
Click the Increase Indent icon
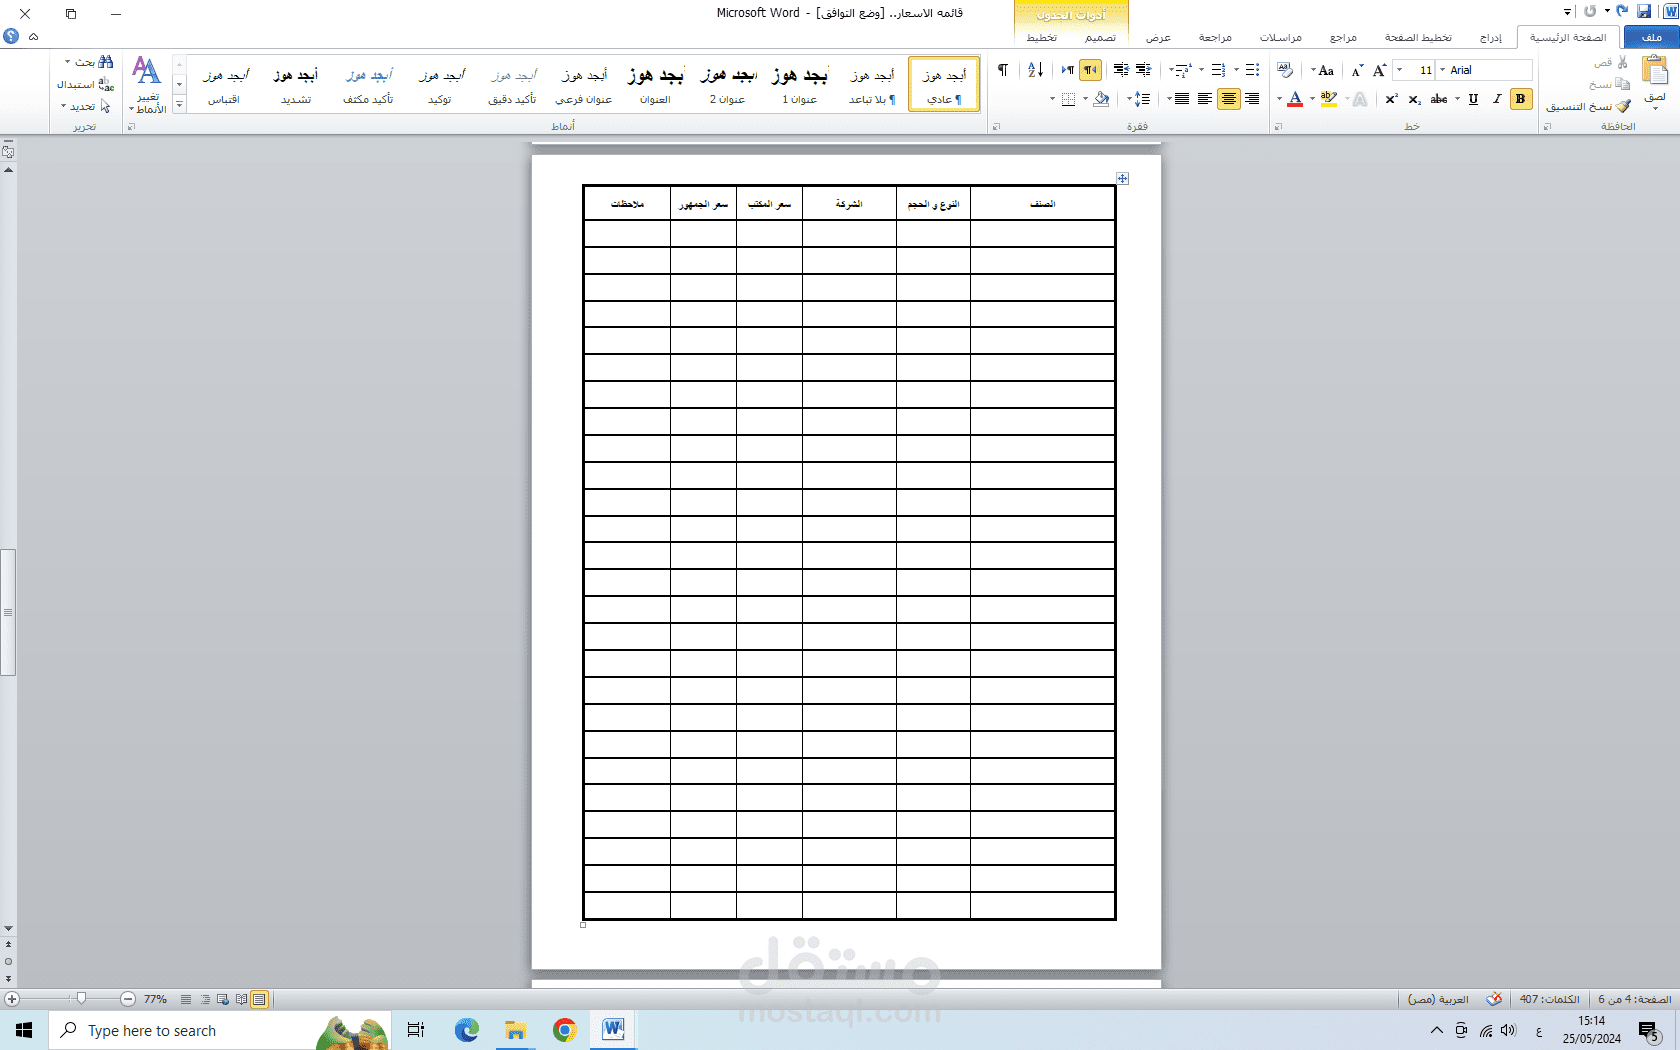pos(1121,70)
